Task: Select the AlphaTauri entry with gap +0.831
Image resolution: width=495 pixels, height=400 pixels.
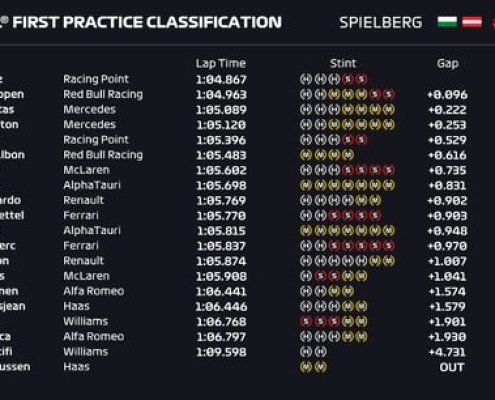Action: click(x=92, y=185)
